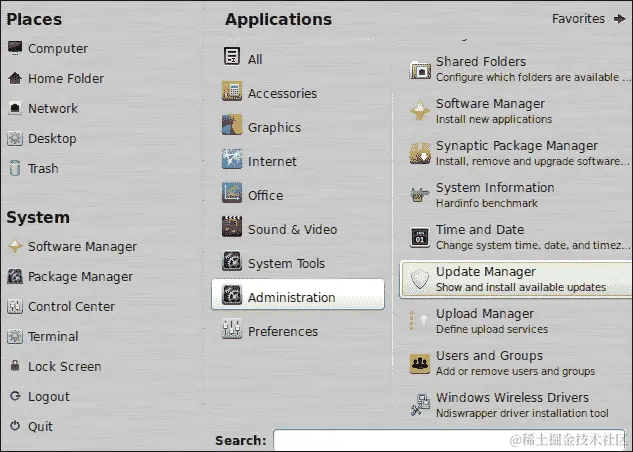
Task: Select the Graphics category label
Action: point(274,128)
